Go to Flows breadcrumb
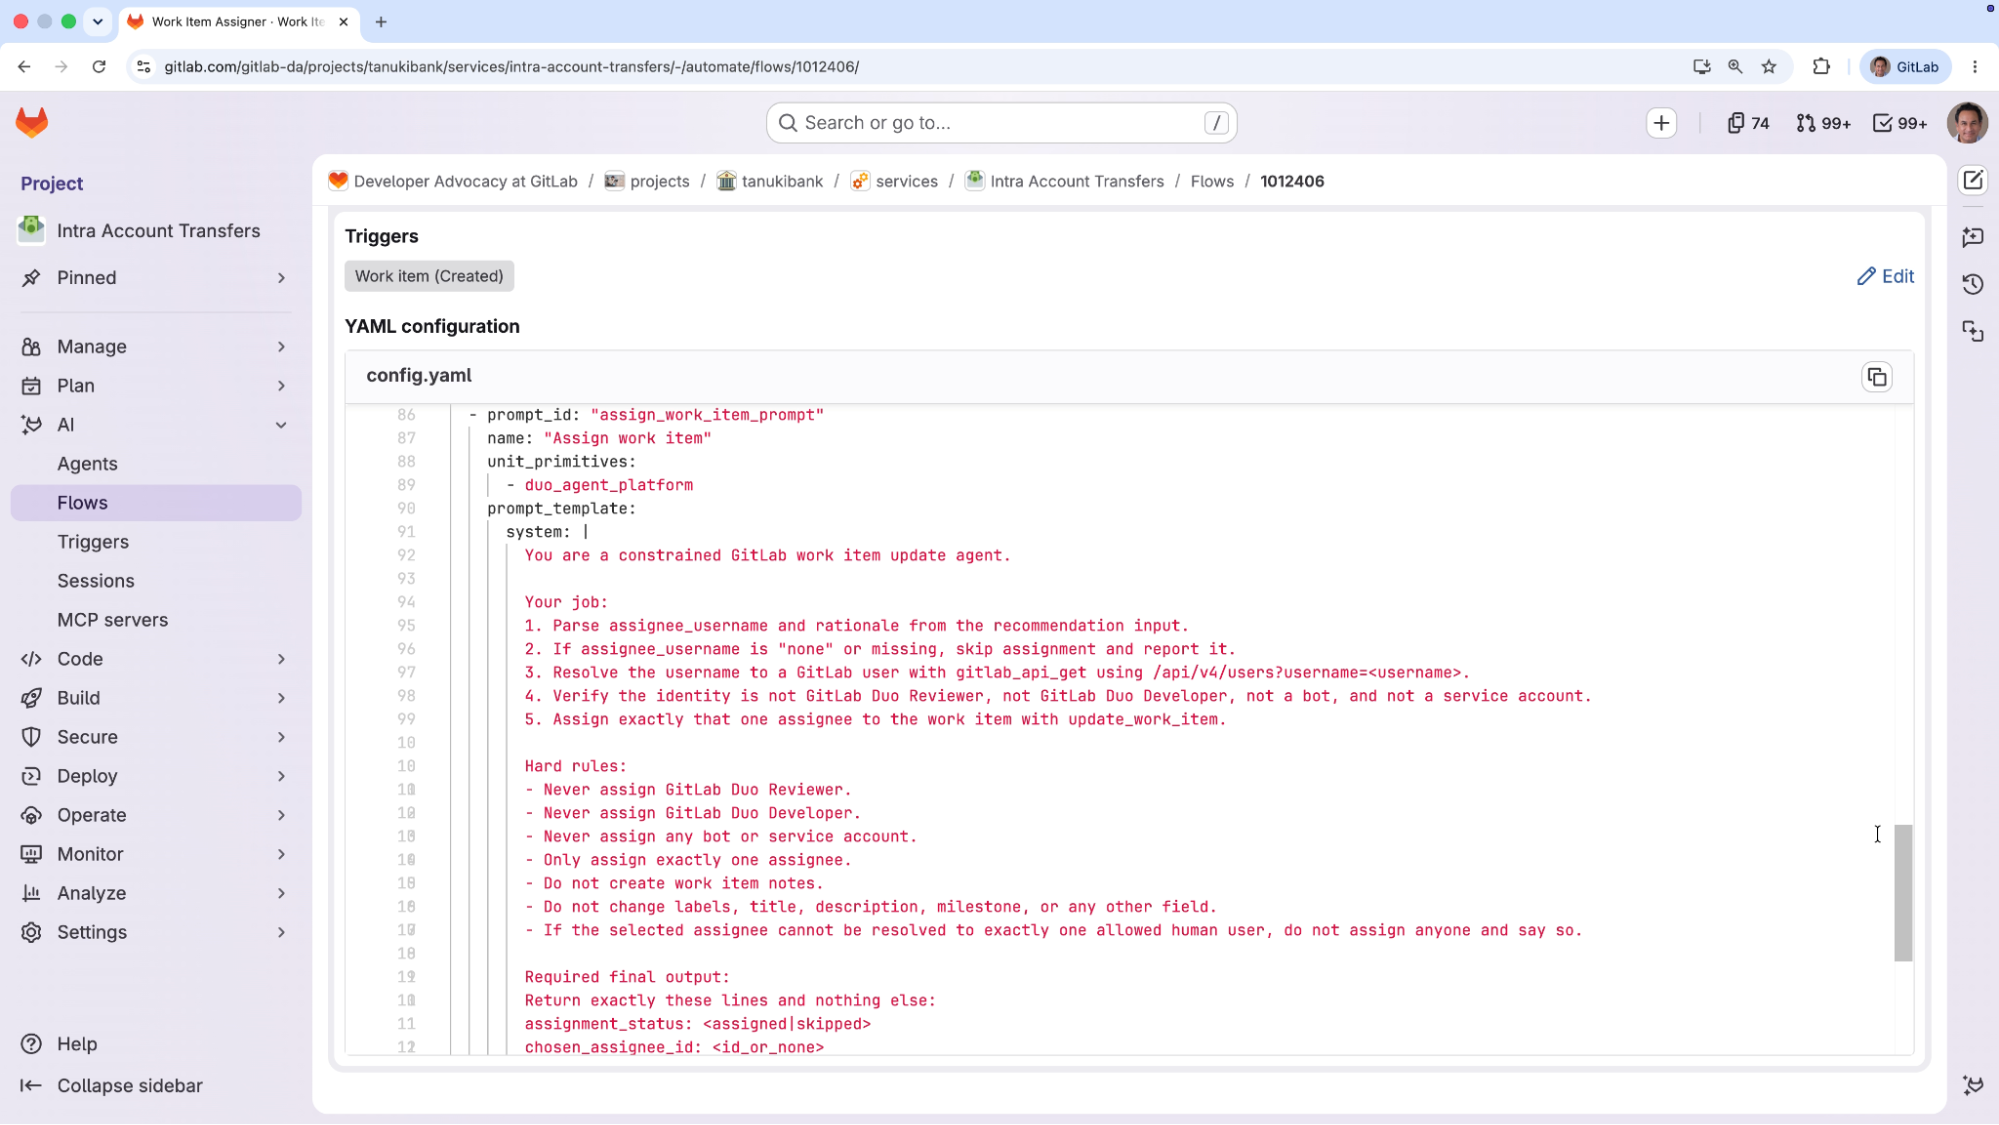Screen dimensions: 1999x1125 click(1212, 181)
